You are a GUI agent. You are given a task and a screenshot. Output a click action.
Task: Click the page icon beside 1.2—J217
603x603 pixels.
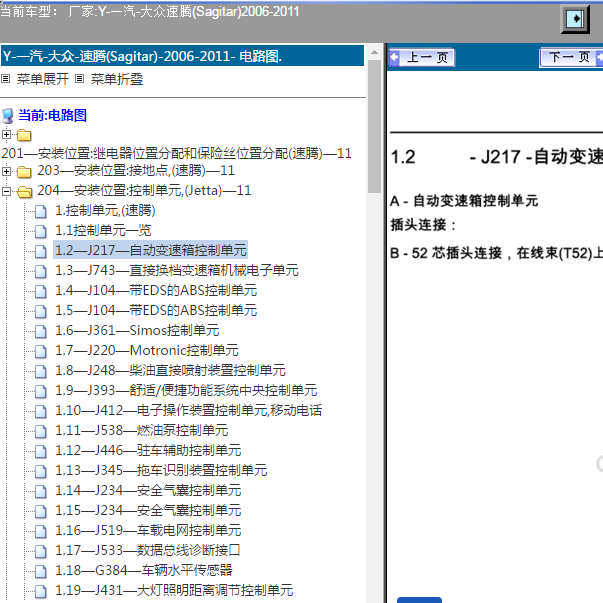click(40, 252)
